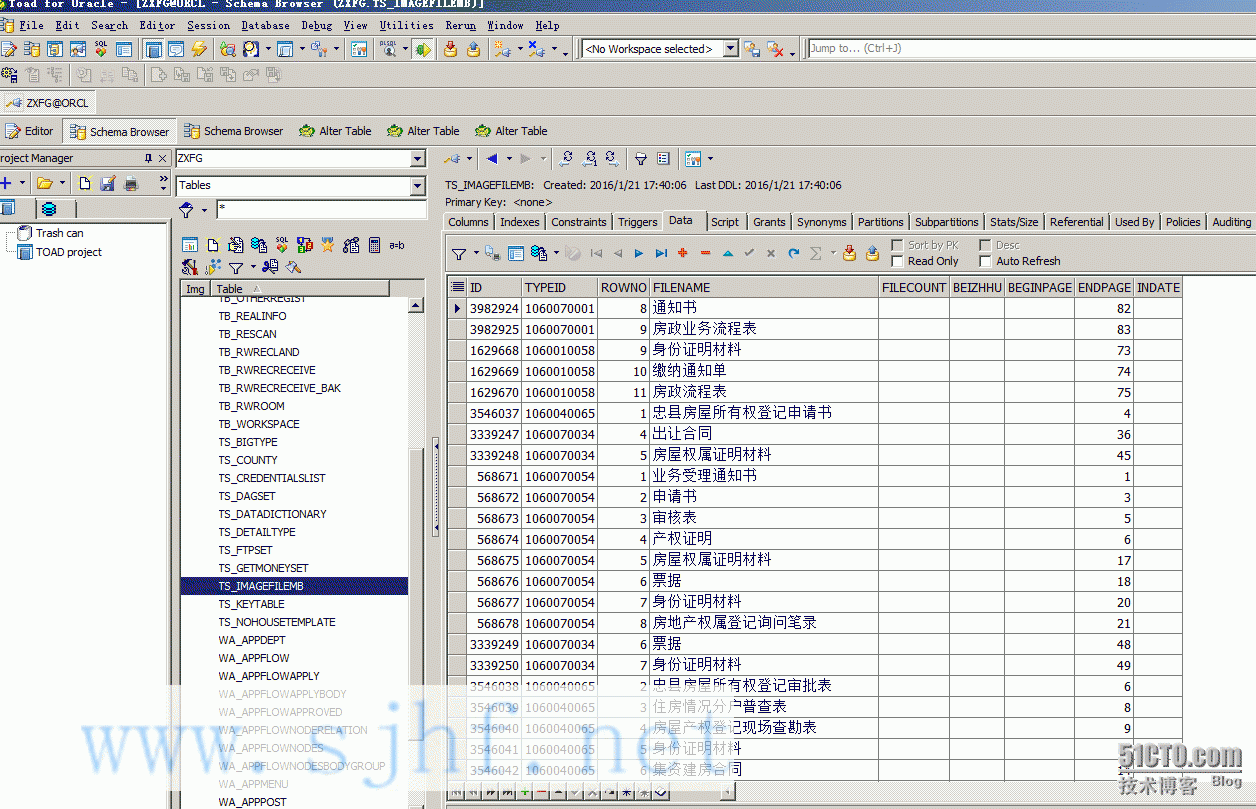Viewport: 1256px width, 809px height.
Task: Click the lightning bolt icon in main toolbar
Action: coord(199,49)
